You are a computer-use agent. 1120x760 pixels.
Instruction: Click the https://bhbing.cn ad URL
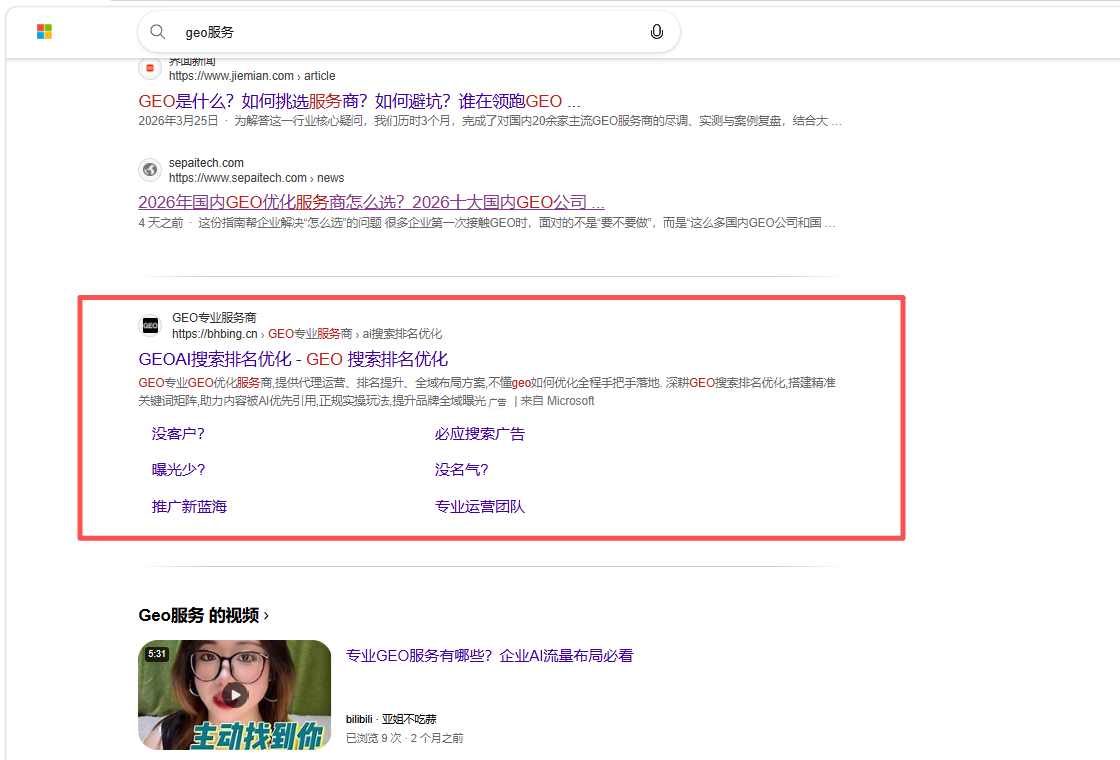coord(214,334)
